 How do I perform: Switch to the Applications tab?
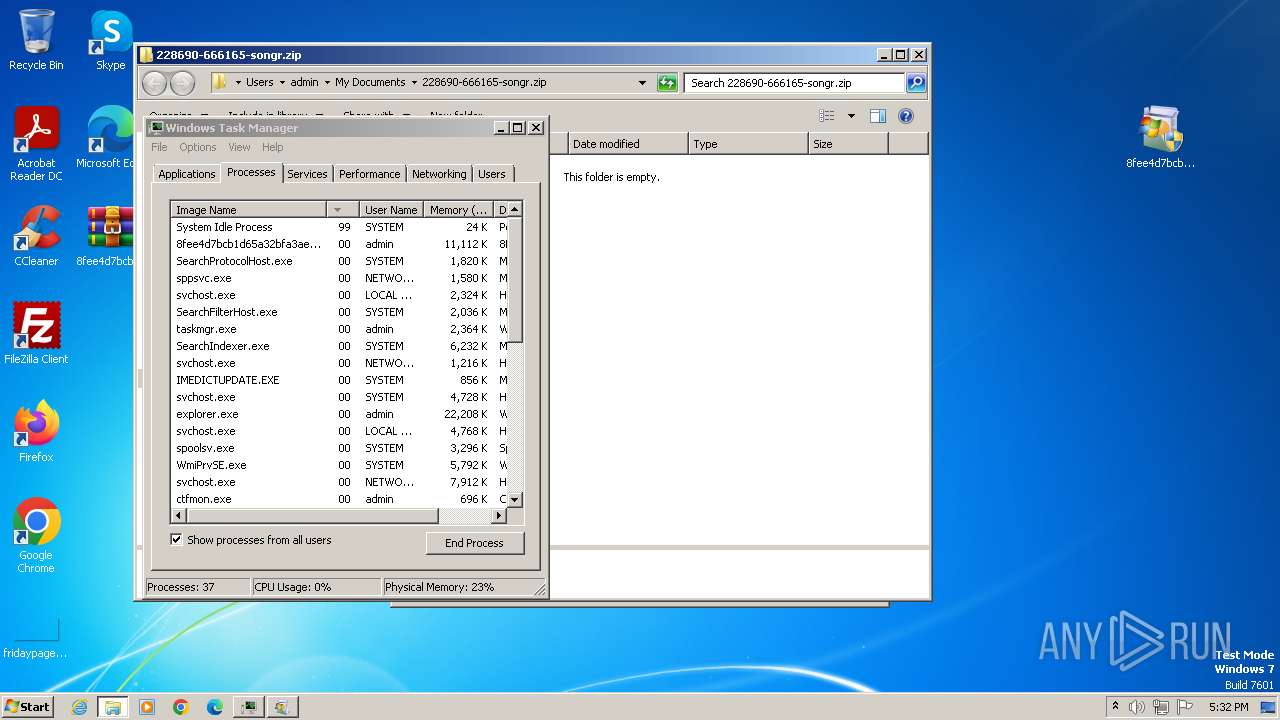187,174
